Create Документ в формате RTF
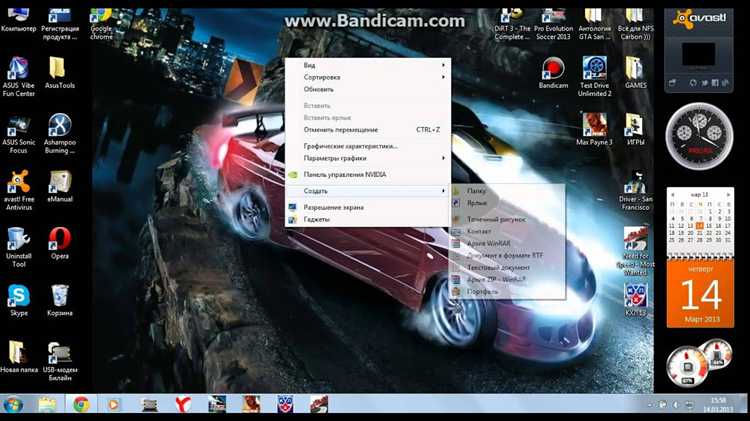750x421 pixels. coord(507,255)
